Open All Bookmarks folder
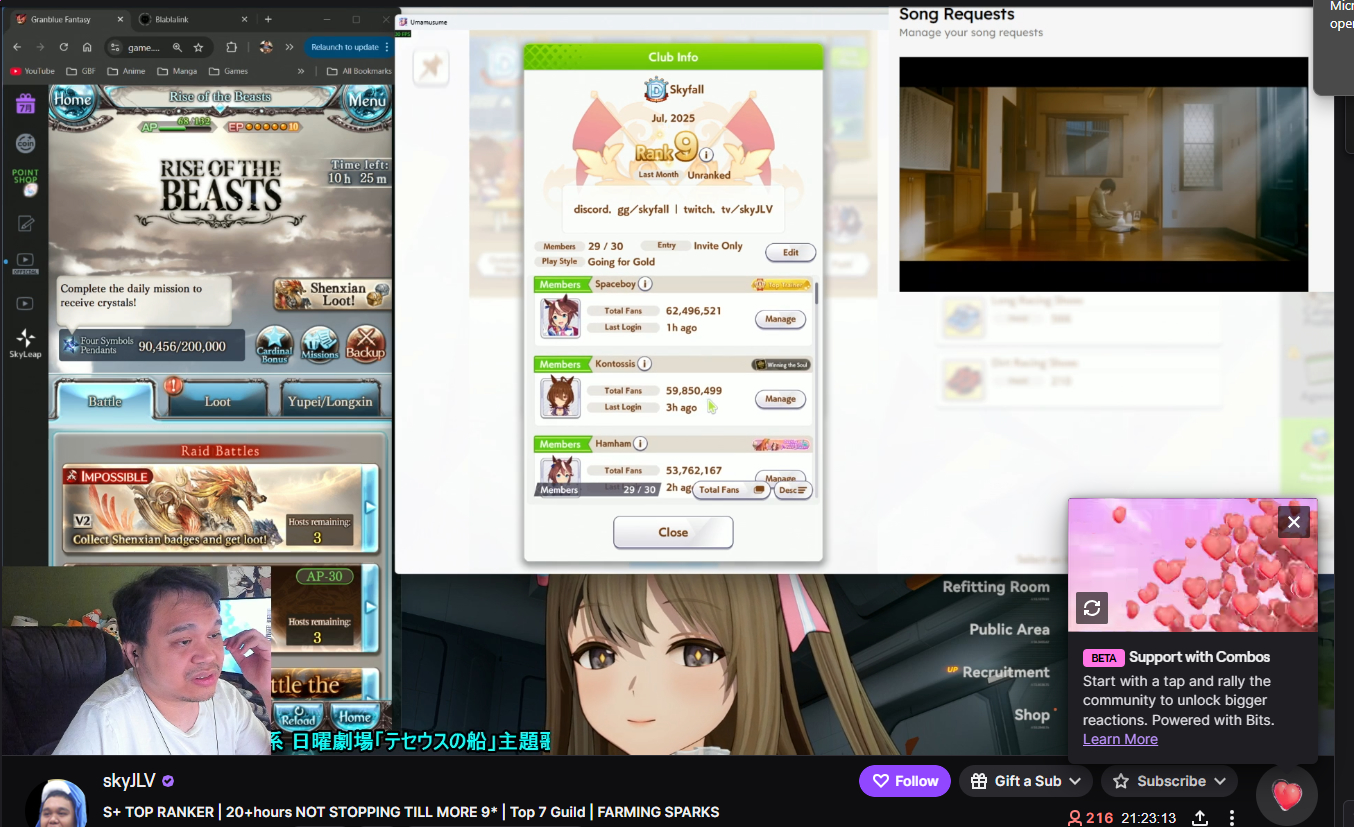The image size is (1354, 827). click(x=359, y=71)
